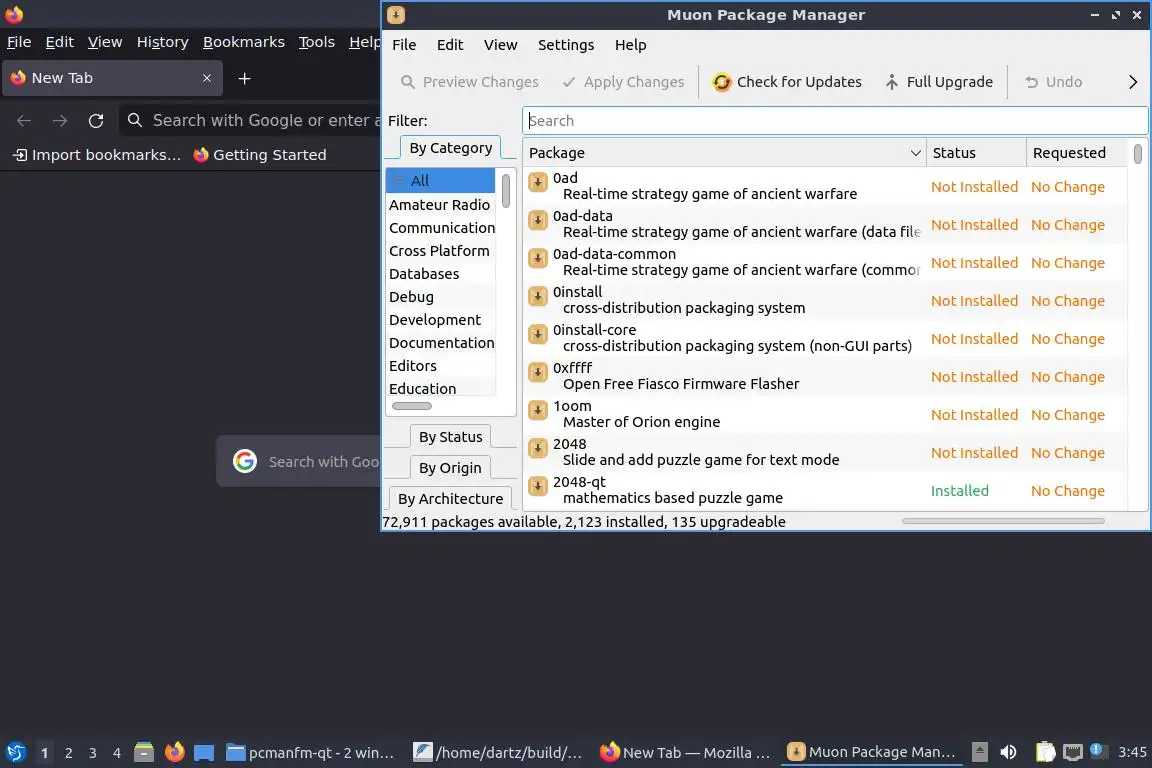Click the Full Upgrade toolbar button
The height and width of the screenshot is (768, 1152).
(x=938, y=82)
